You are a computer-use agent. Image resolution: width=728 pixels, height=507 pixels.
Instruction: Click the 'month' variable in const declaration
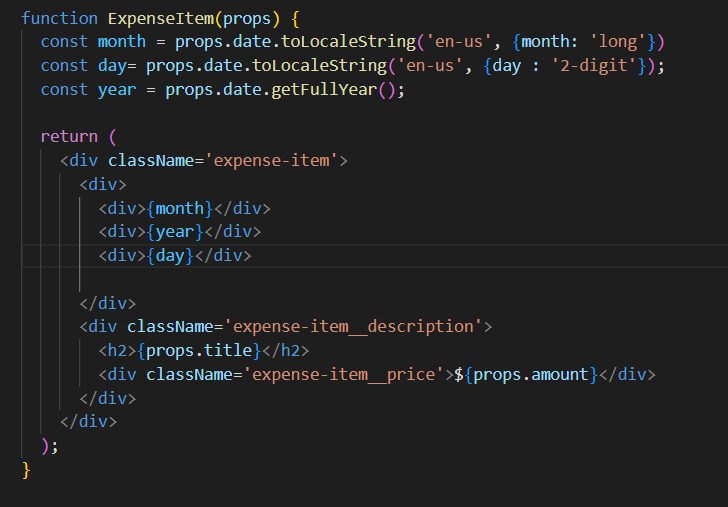[x=122, y=42]
